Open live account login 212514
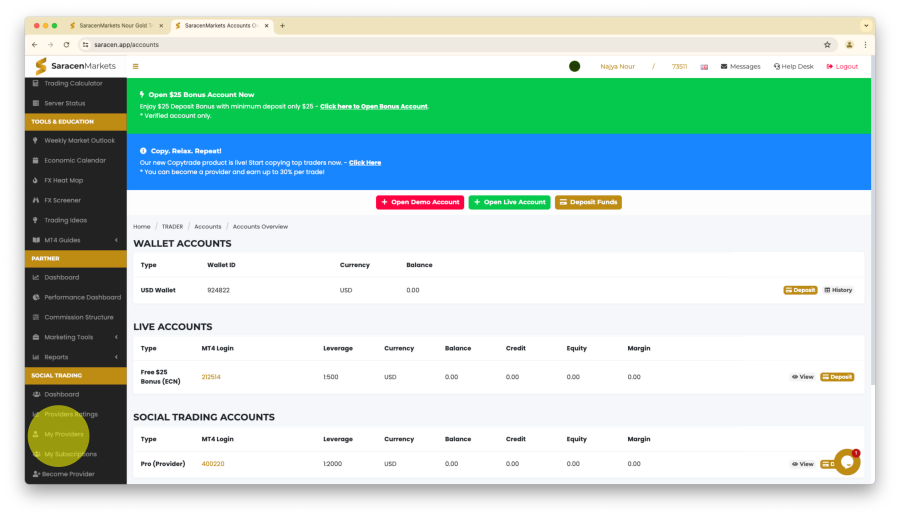The width and height of the screenshot is (900, 517). point(211,378)
